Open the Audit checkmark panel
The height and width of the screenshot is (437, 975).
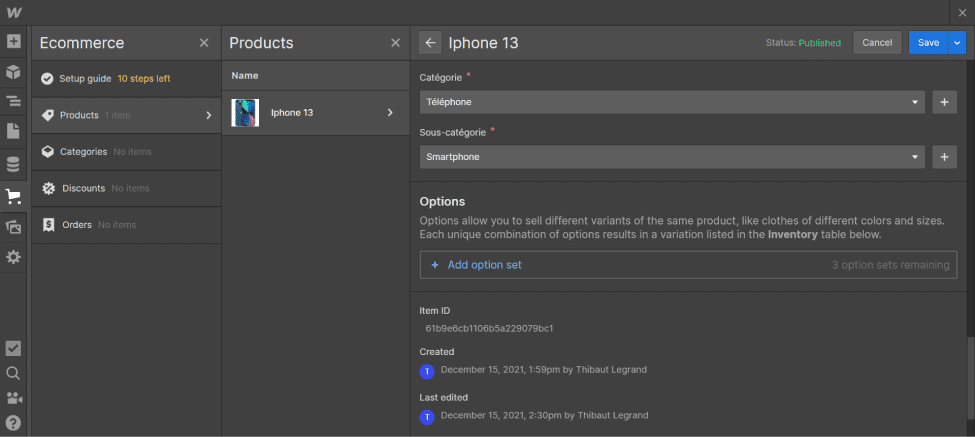tap(13, 348)
